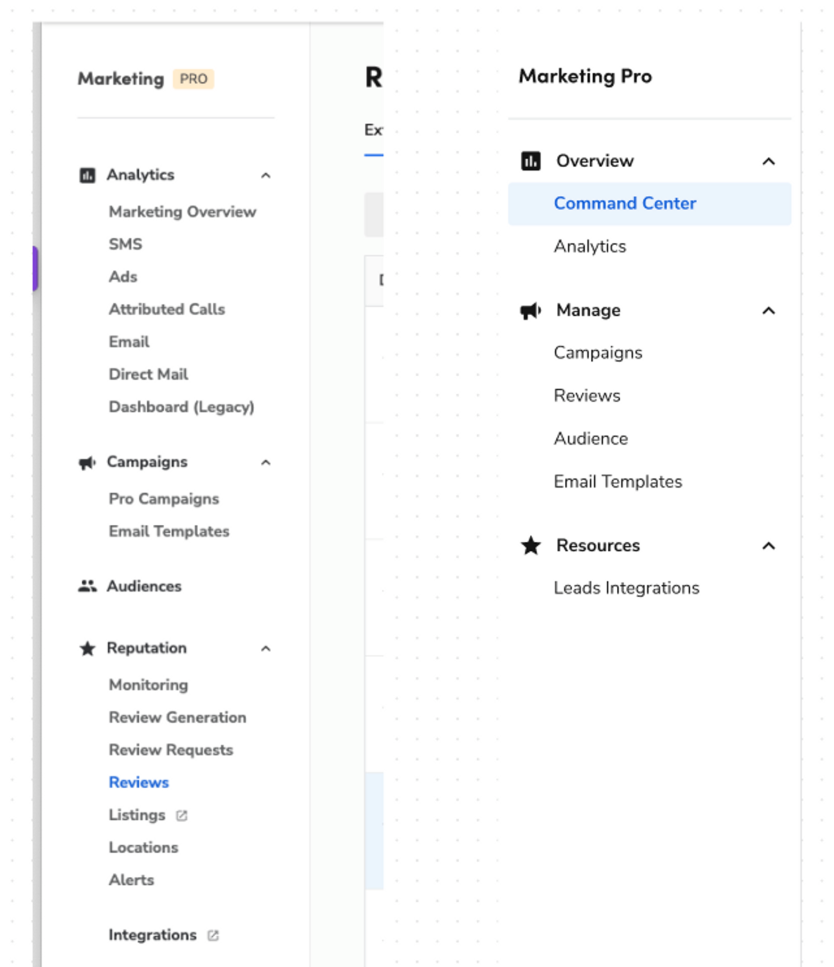Go to Review Requests page
Image resolution: width=834 pixels, height=967 pixels.
tap(170, 750)
